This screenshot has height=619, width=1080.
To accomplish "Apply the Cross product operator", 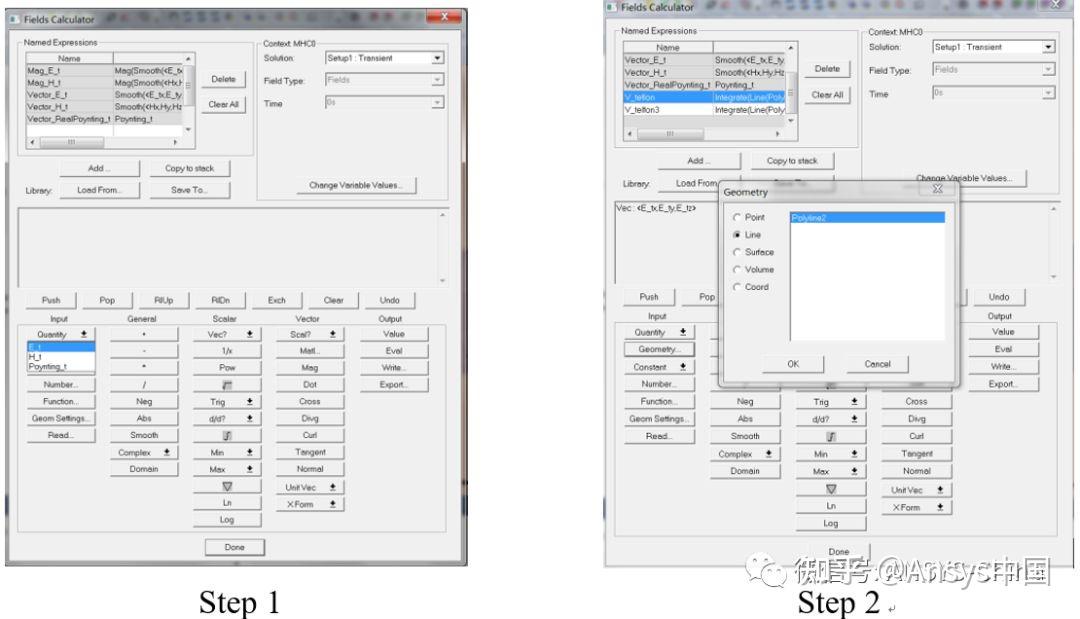I will (x=310, y=401).
